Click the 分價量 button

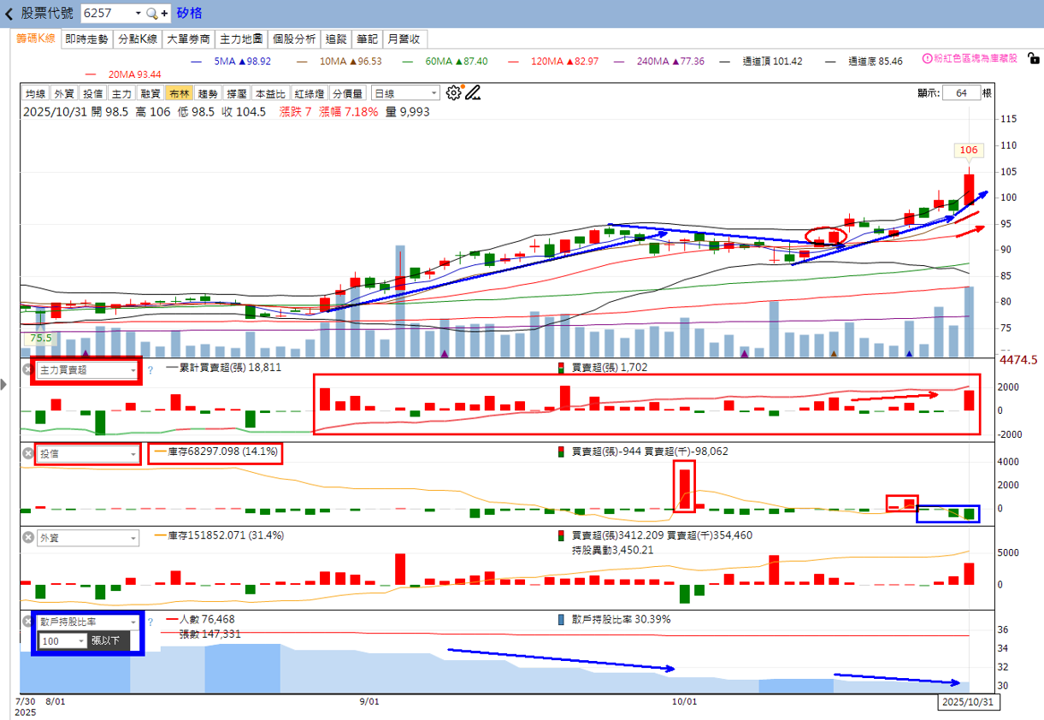coord(347,94)
